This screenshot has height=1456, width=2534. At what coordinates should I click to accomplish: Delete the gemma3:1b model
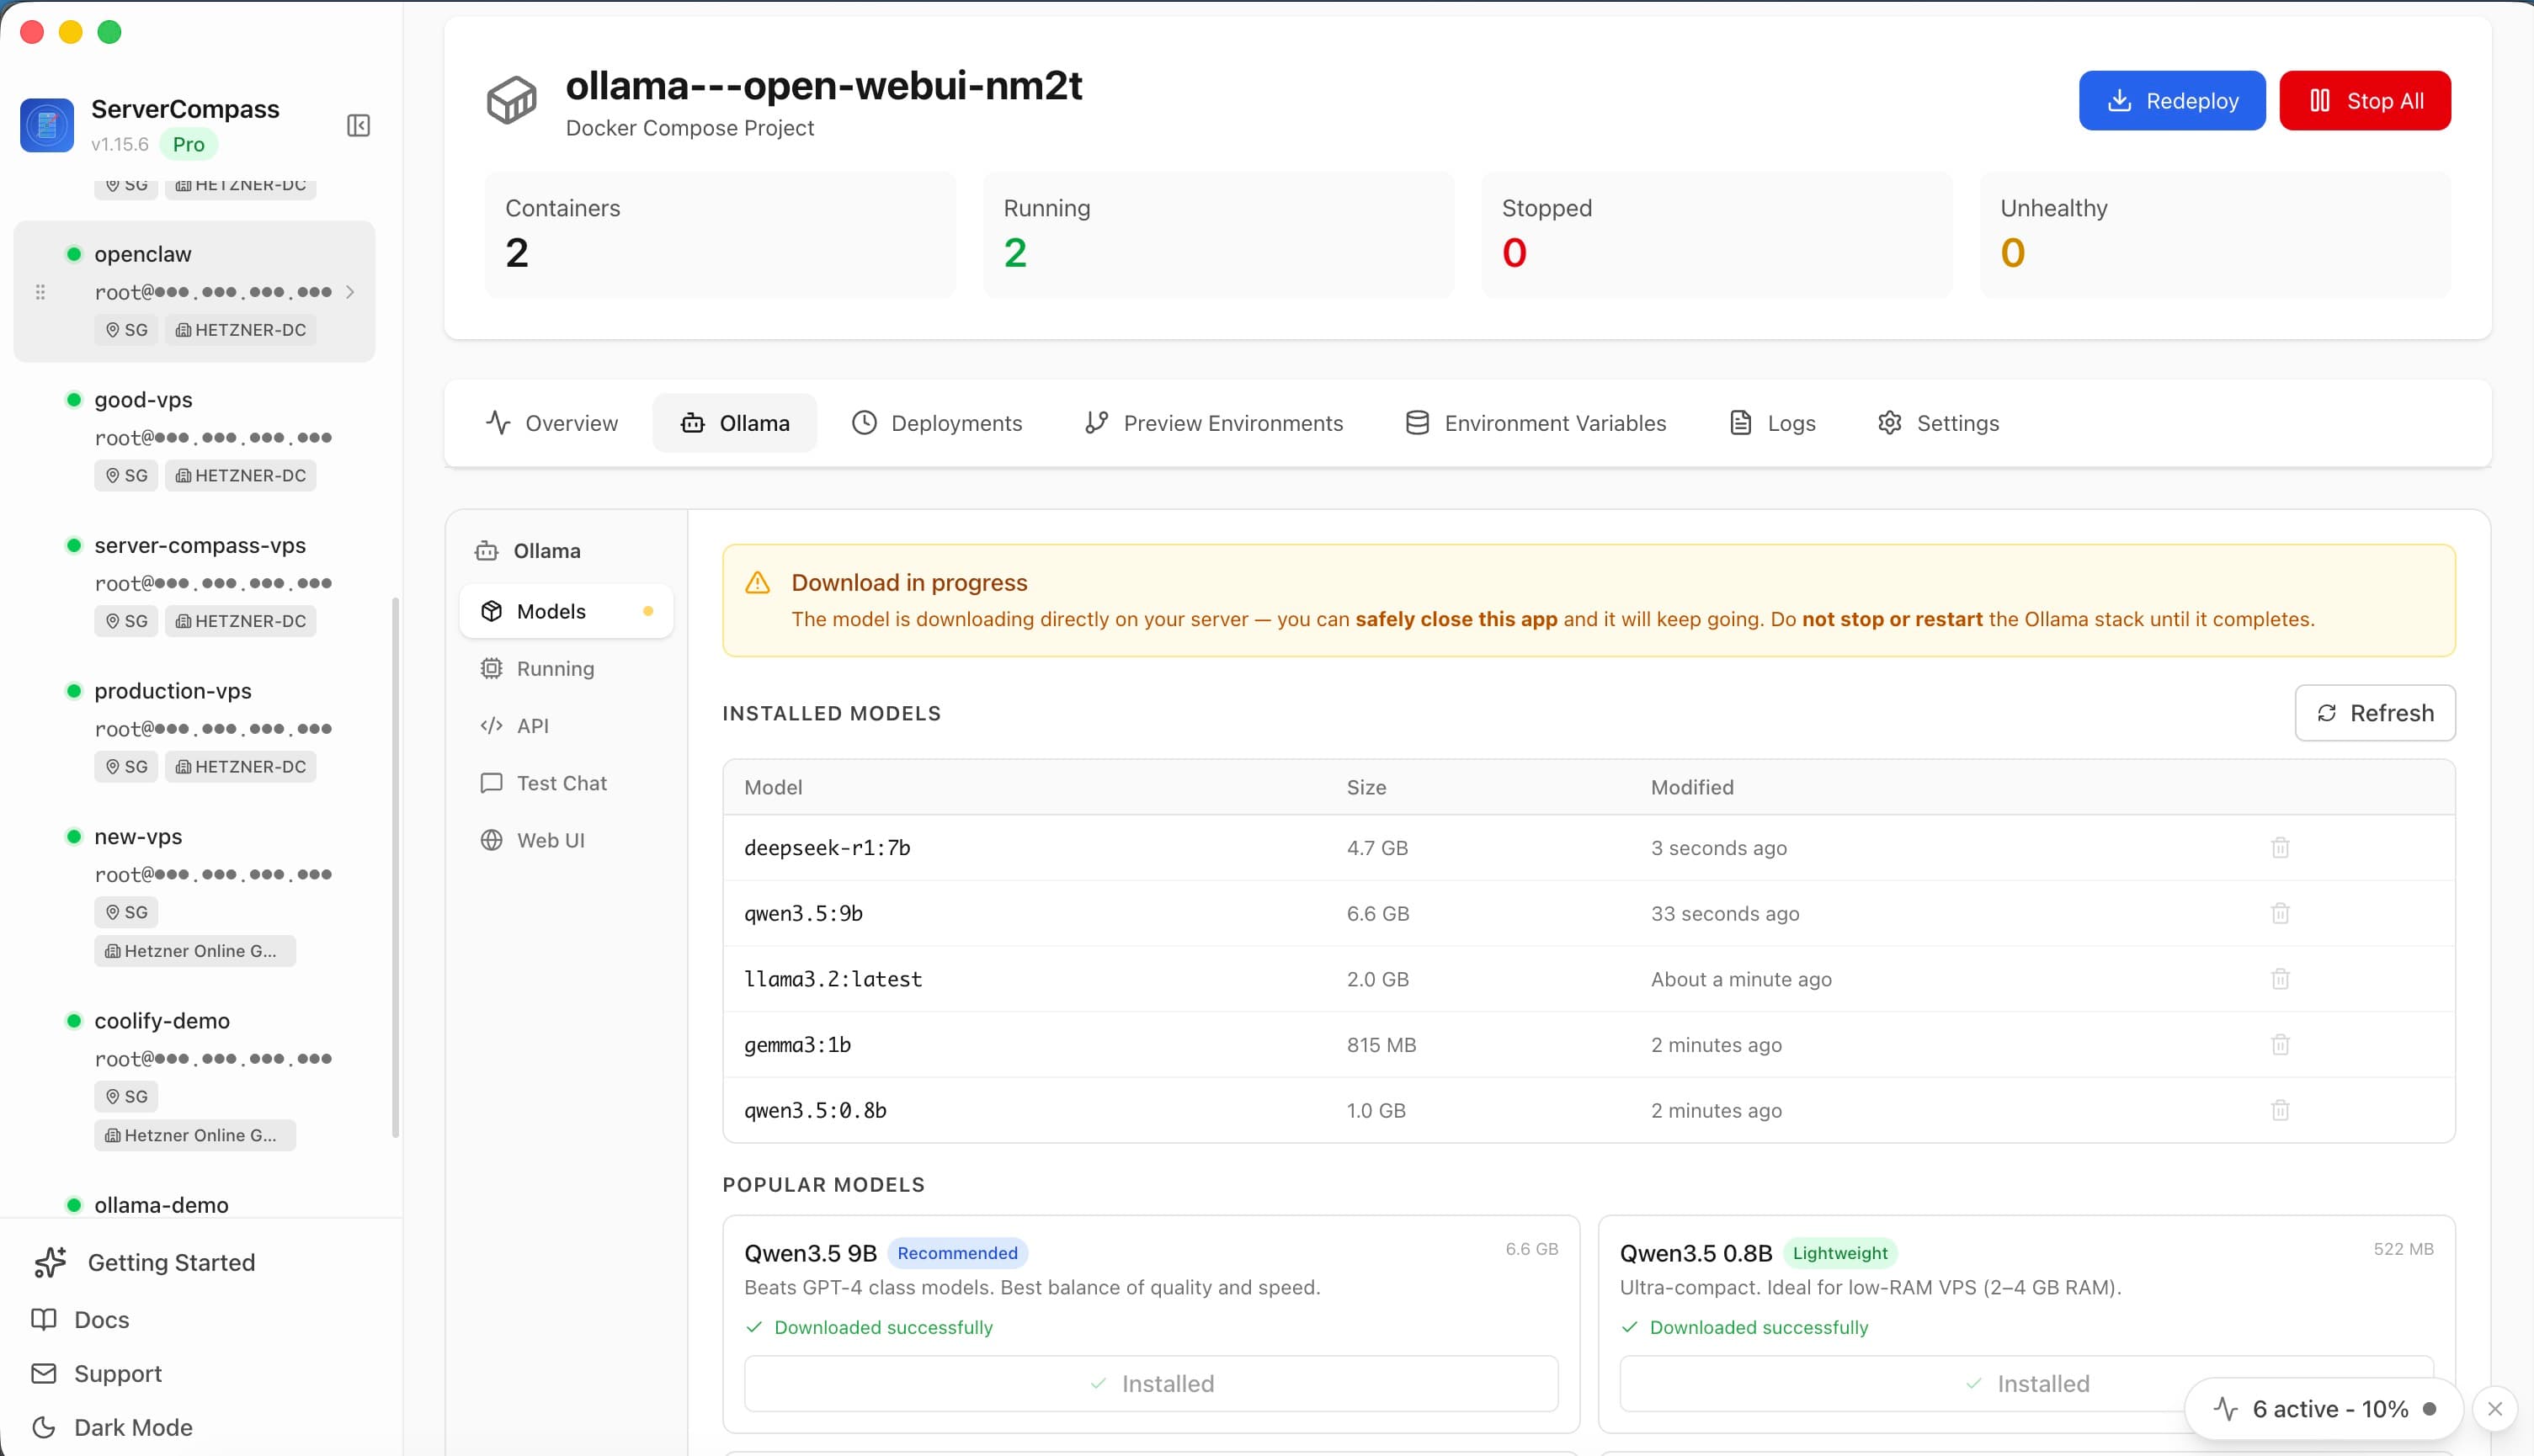click(2280, 1044)
